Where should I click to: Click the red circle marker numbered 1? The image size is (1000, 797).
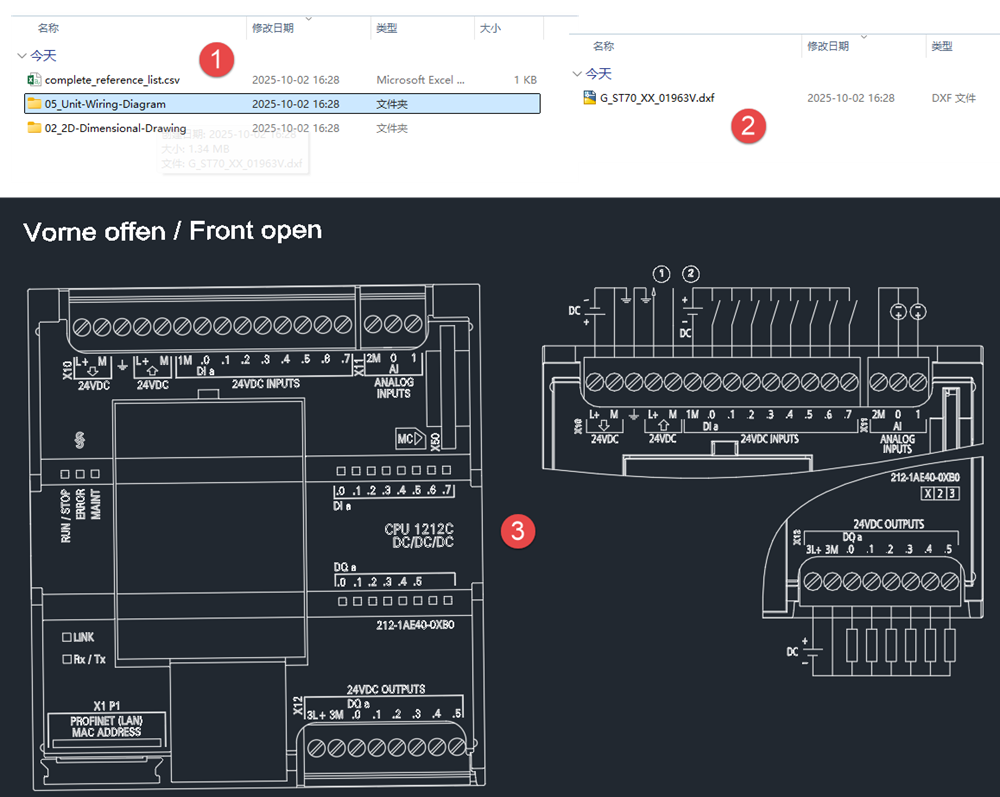215,59
